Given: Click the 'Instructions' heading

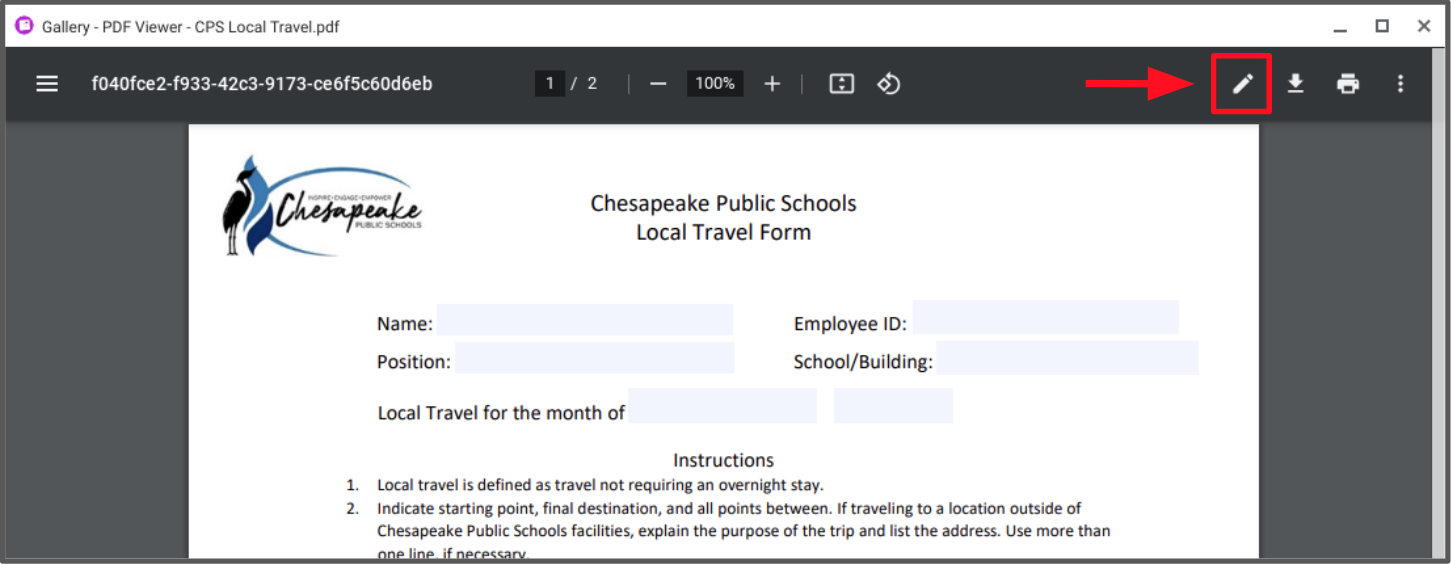Looking at the screenshot, I should tap(724, 460).
